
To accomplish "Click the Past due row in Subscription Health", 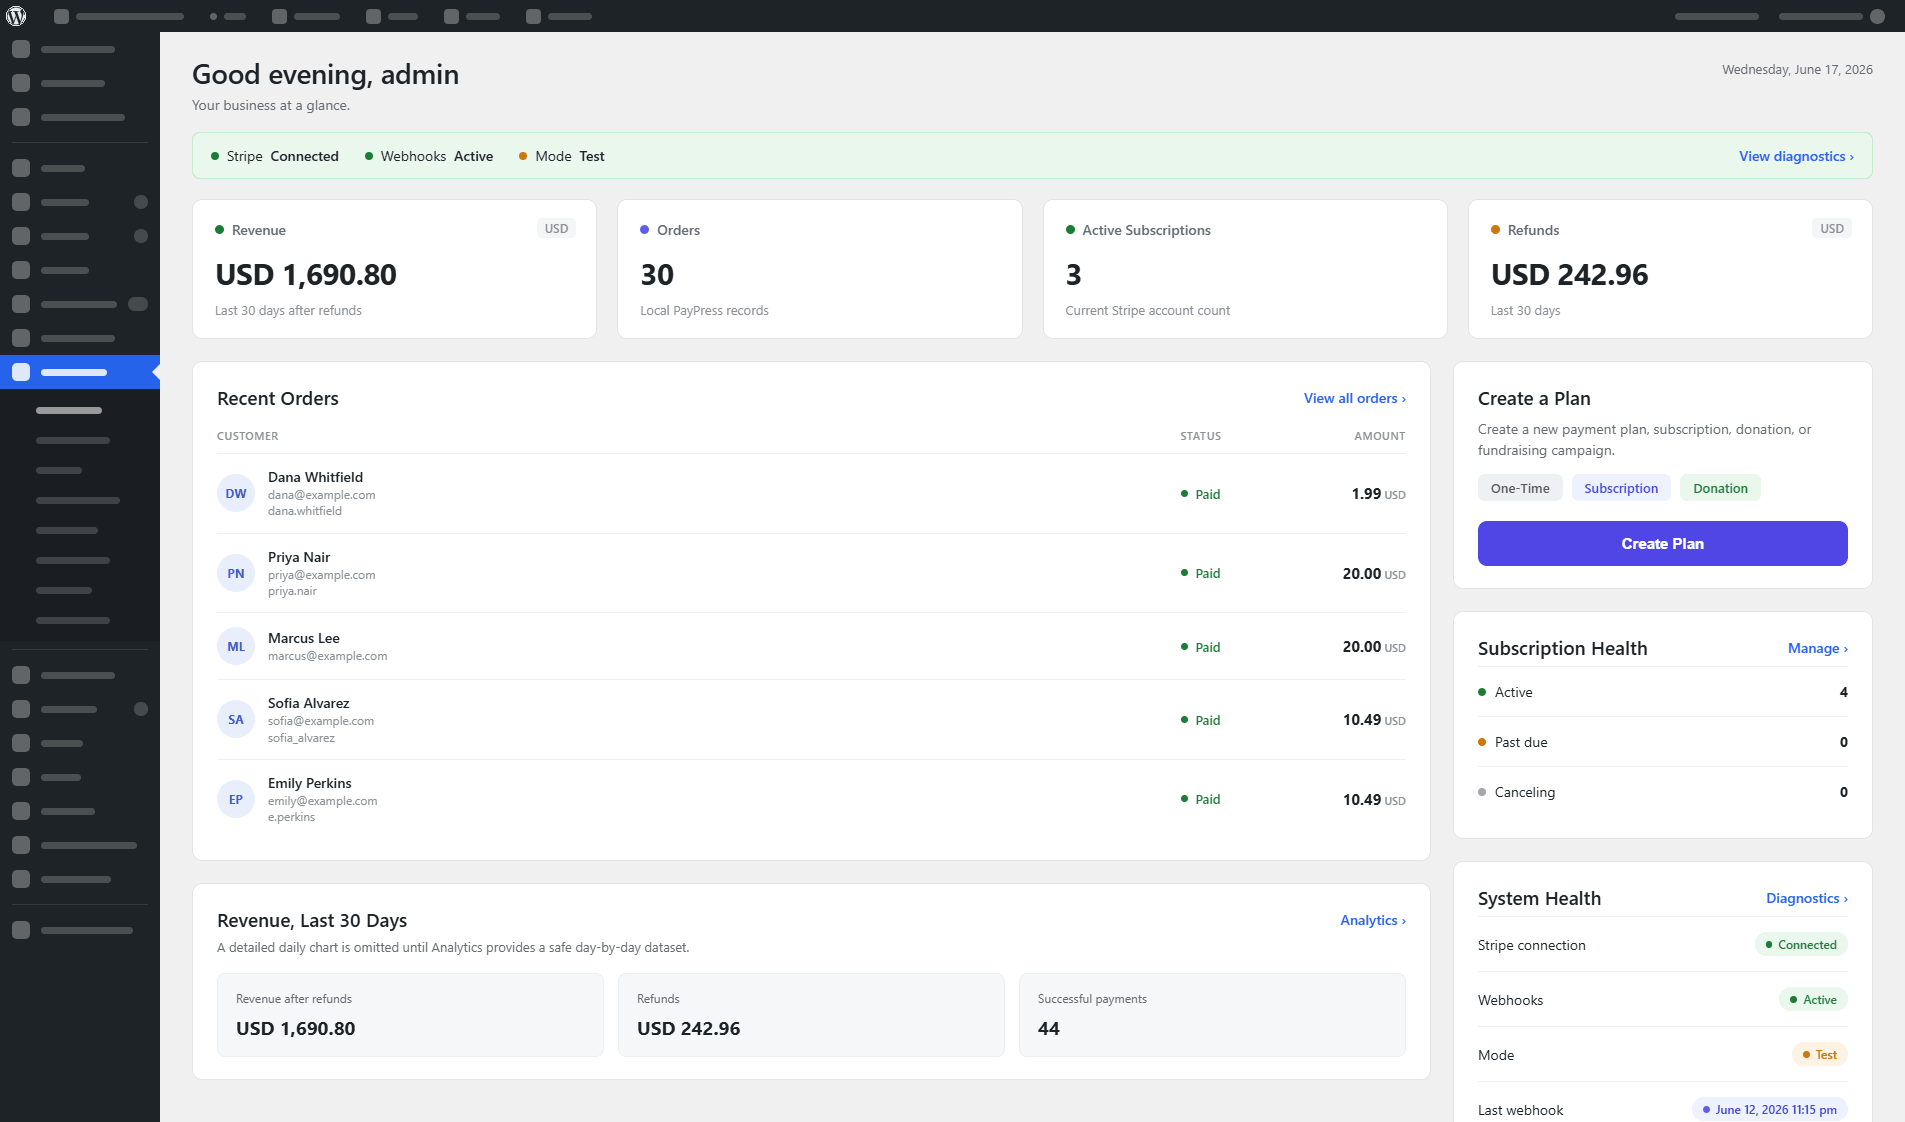I will click(x=1662, y=742).
